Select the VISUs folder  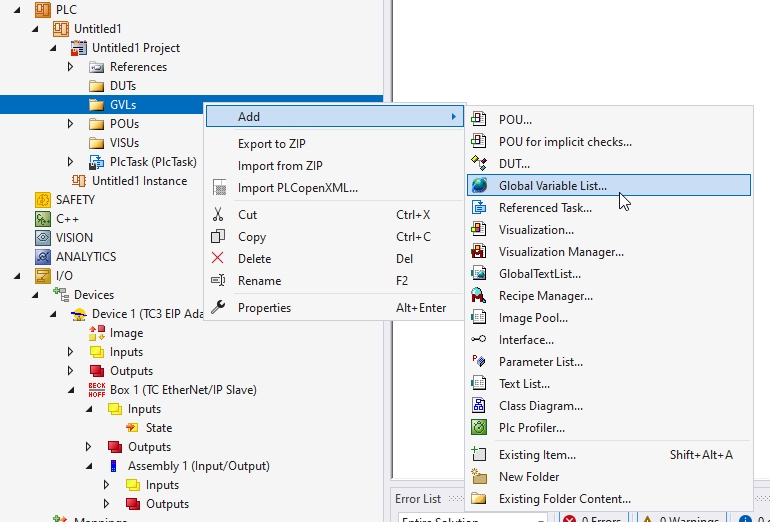124,143
